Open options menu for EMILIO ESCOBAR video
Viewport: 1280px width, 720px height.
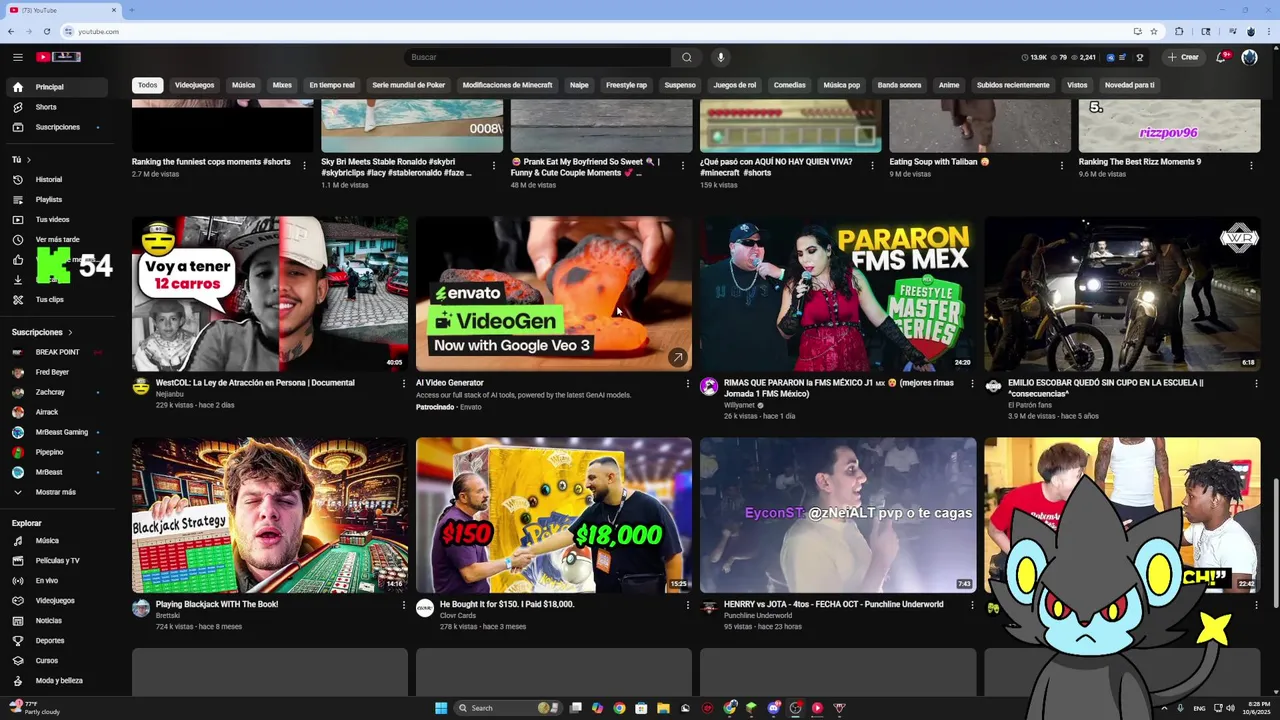pyautogui.click(x=1256, y=383)
